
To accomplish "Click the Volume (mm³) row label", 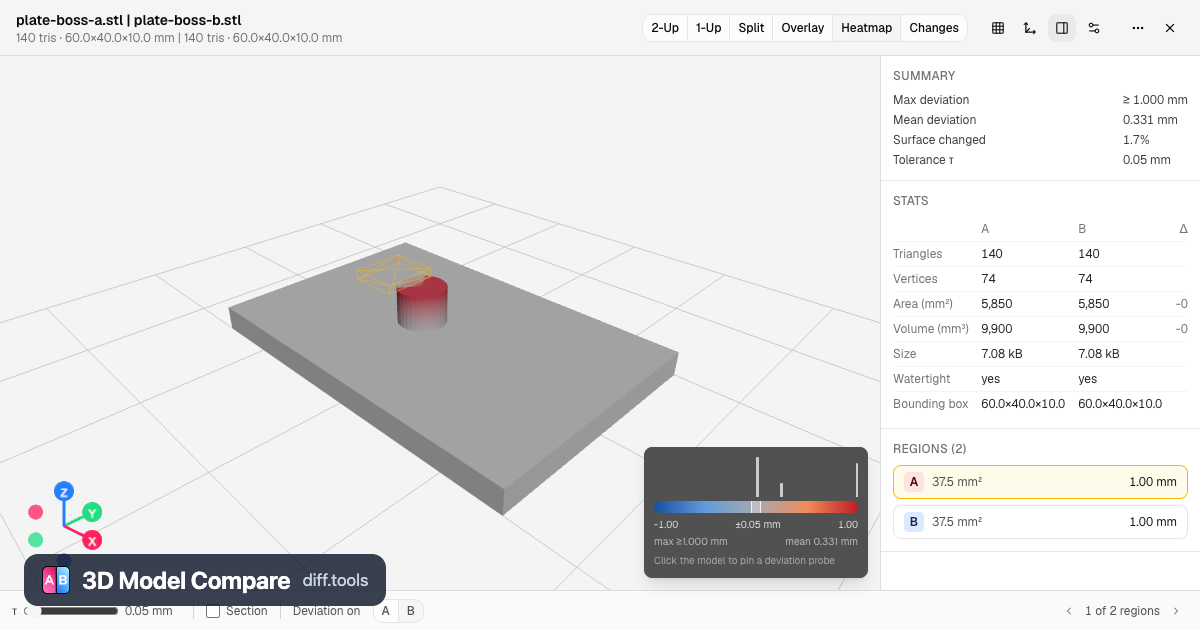I will point(931,329).
